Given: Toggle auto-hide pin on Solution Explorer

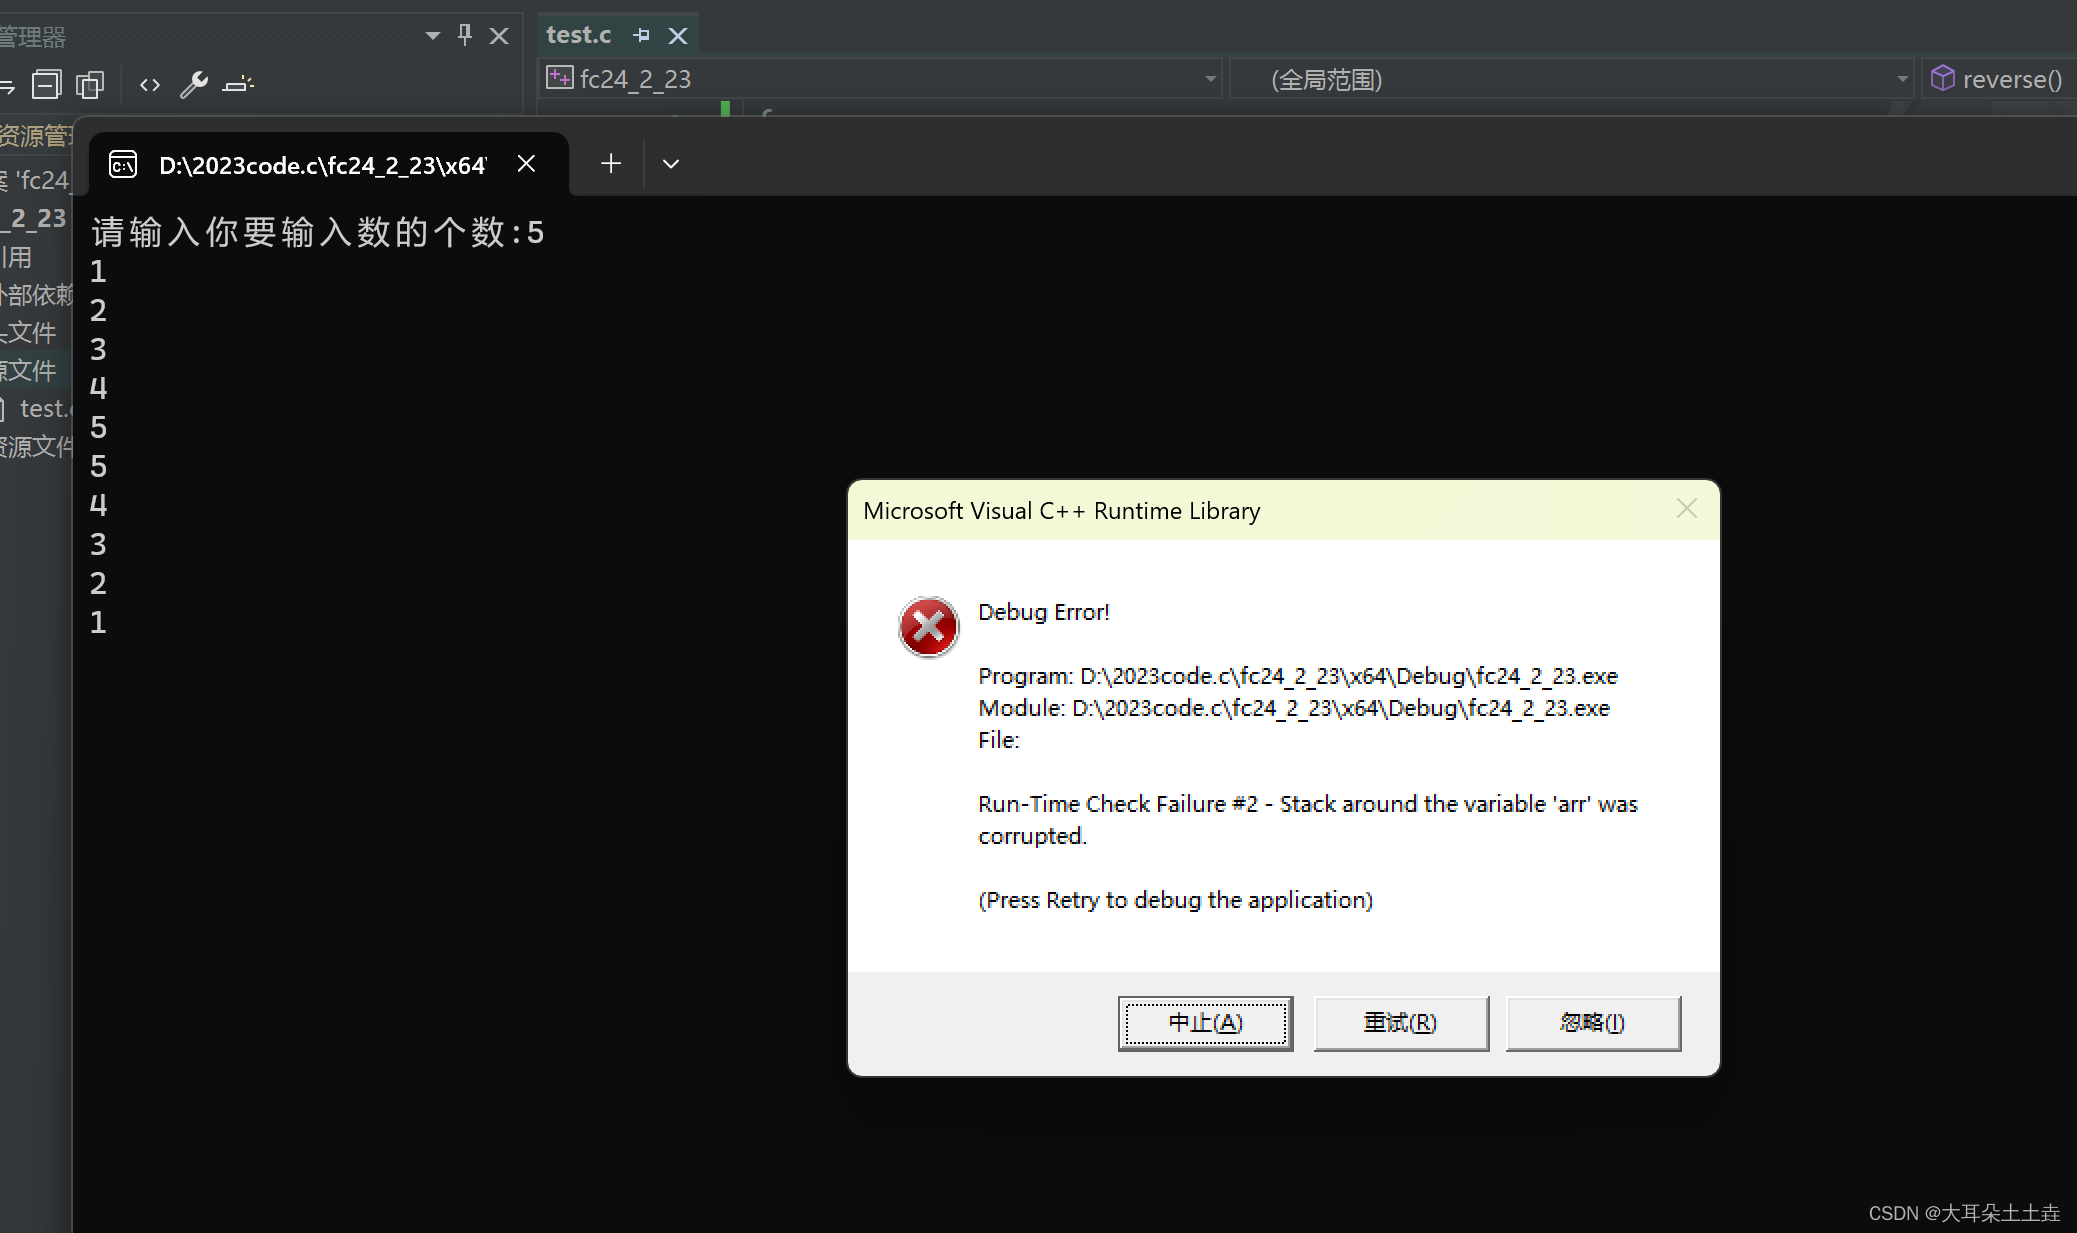Looking at the screenshot, I should pyautogui.click(x=465, y=36).
